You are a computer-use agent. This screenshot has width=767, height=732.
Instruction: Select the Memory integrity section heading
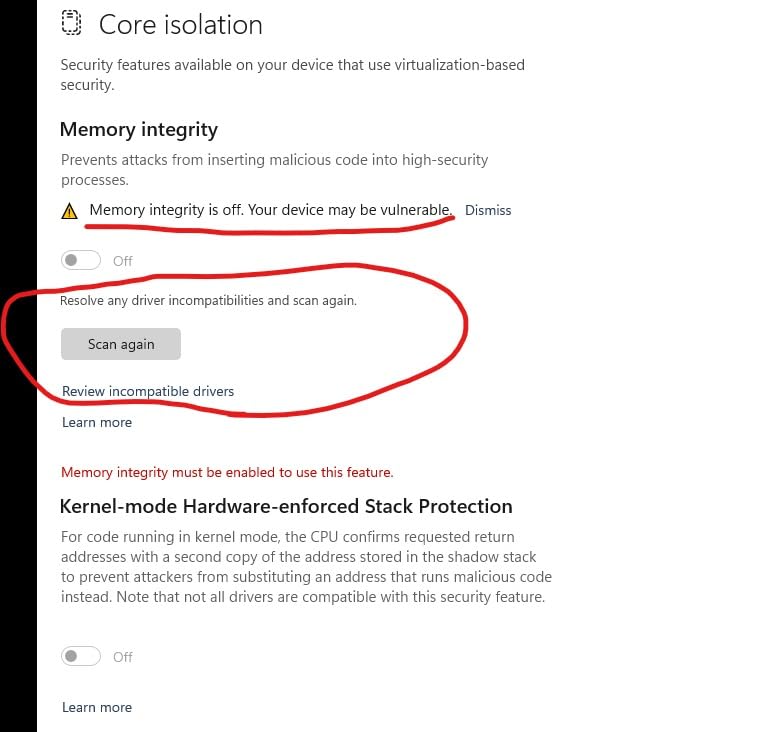click(139, 130)
